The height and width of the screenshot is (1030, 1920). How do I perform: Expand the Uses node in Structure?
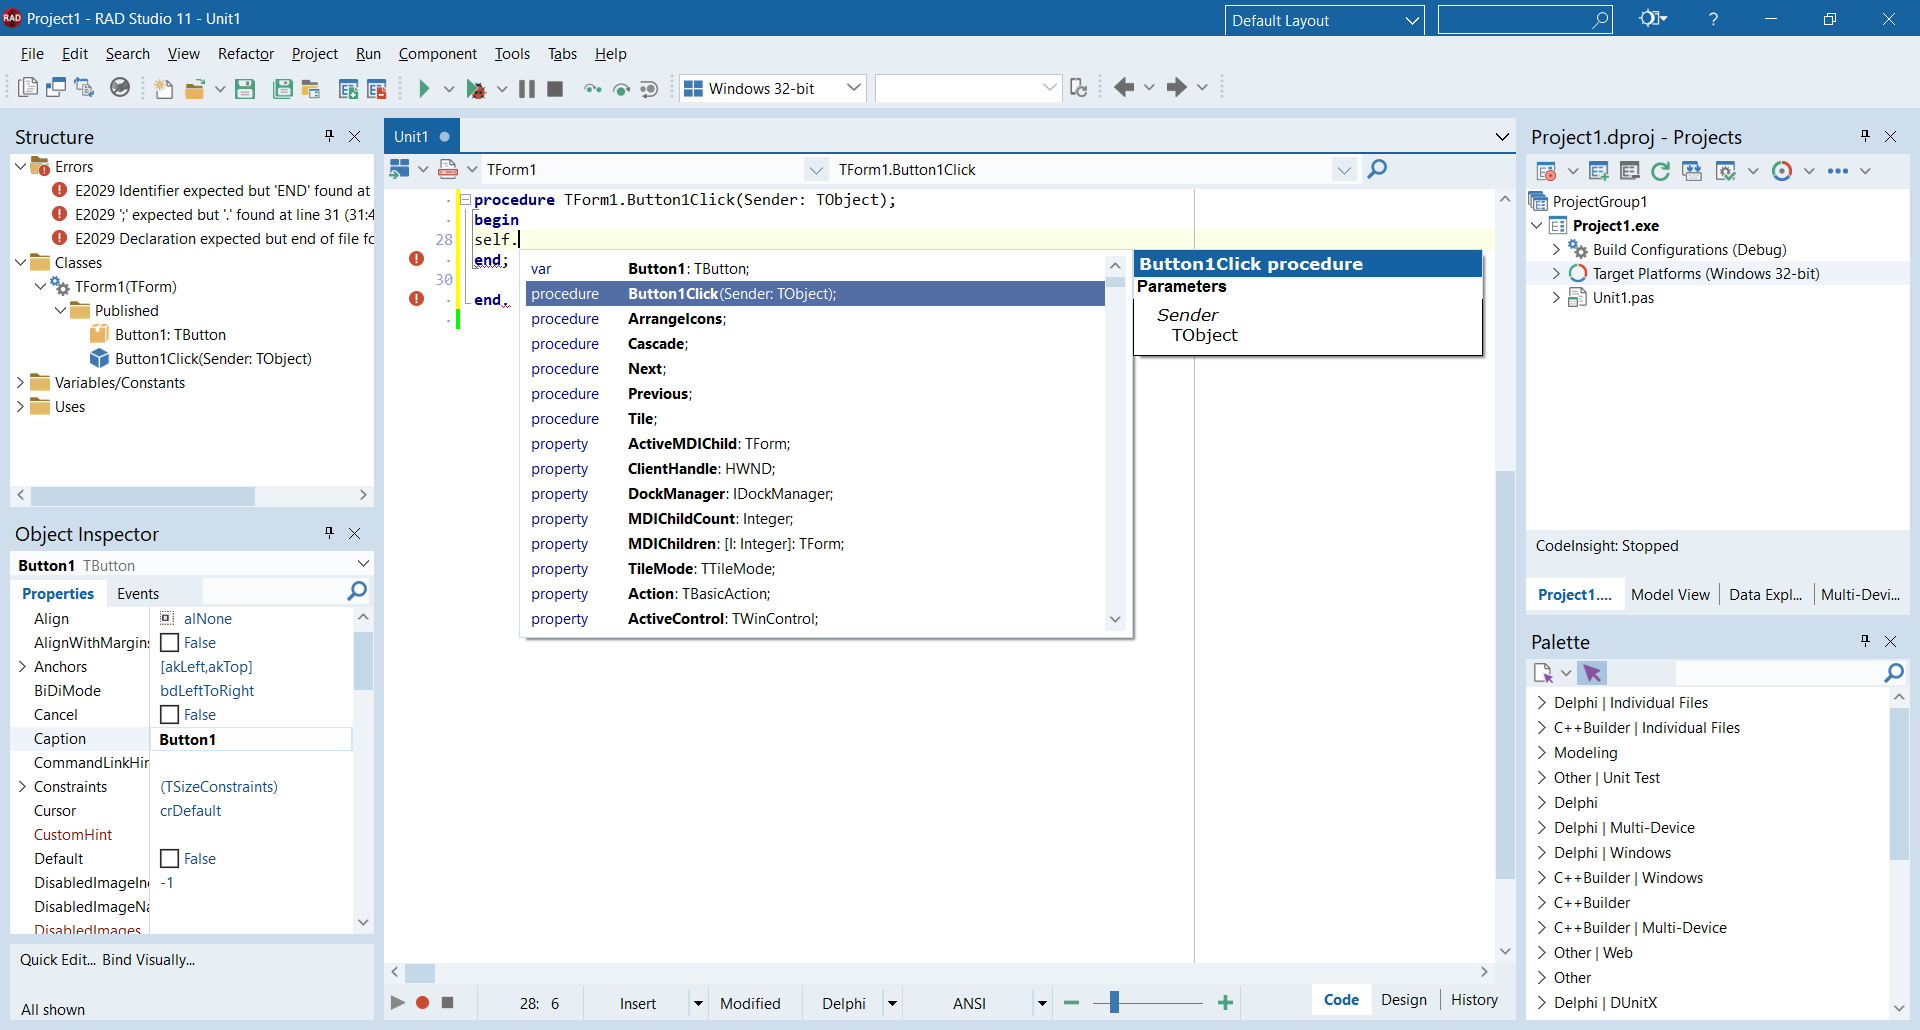(x=20, y=407)
